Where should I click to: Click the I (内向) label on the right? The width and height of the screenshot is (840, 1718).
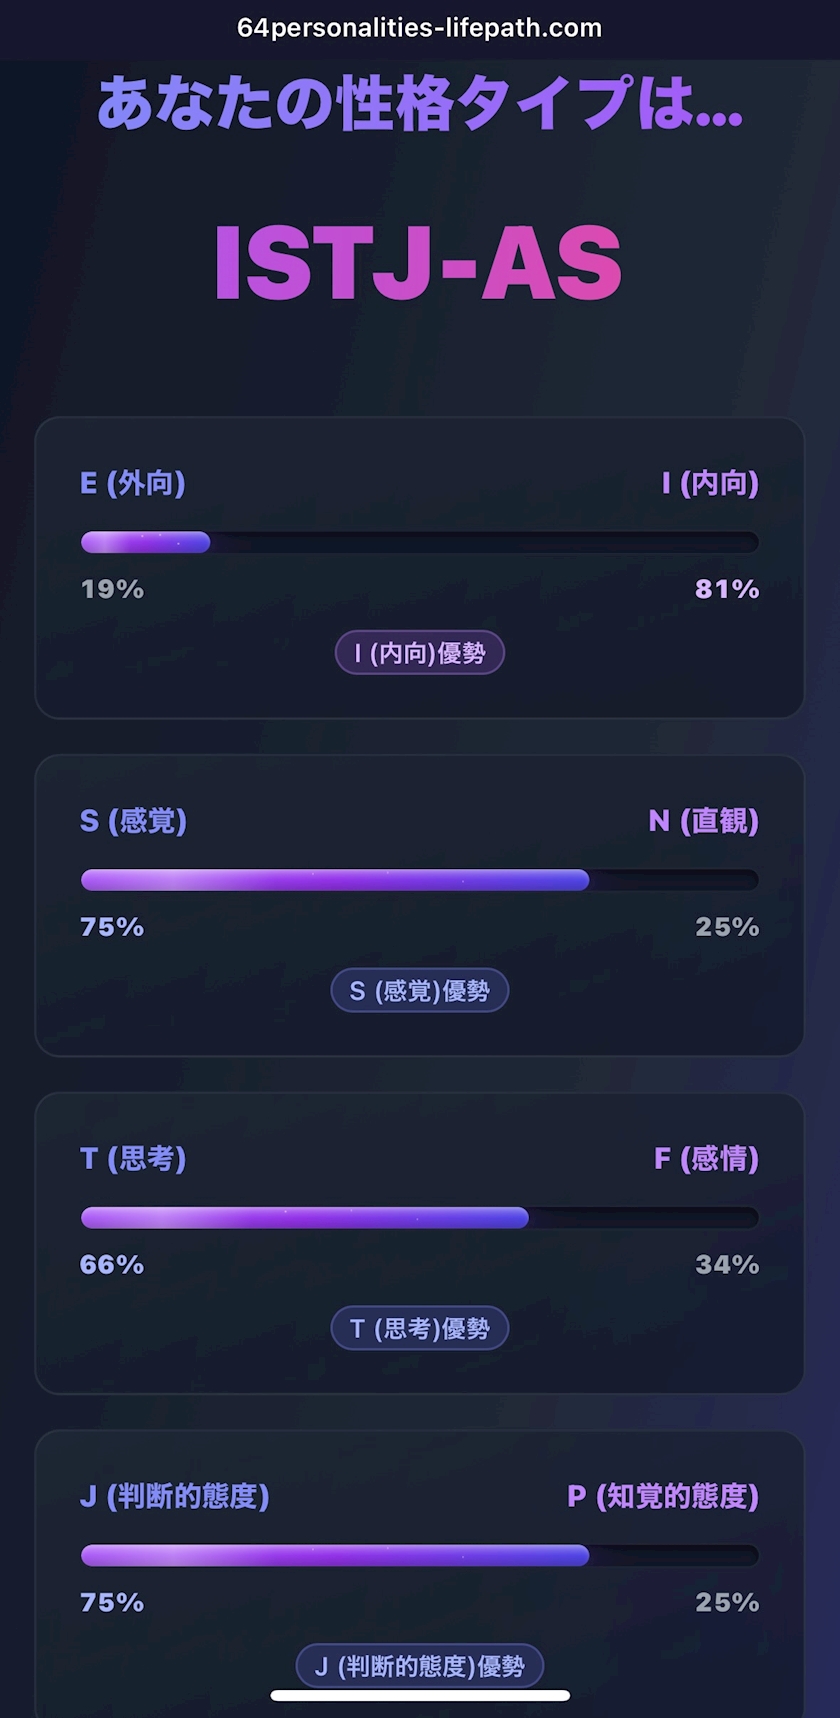709,484
